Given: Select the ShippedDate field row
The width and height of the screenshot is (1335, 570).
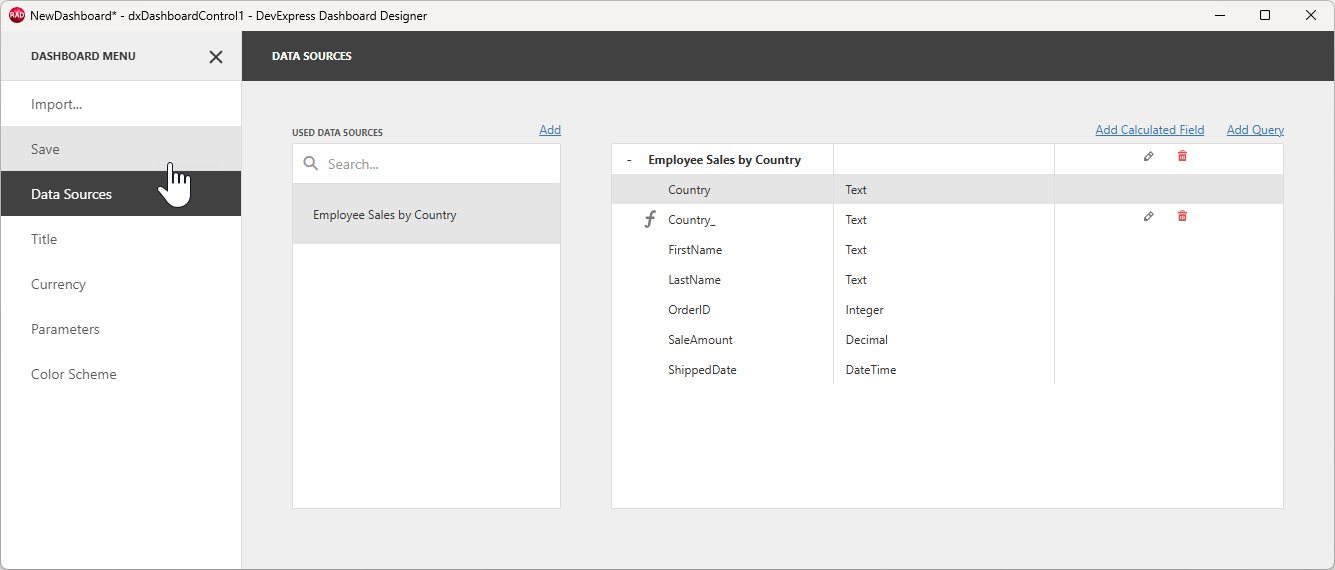Looking at the screenshot, I should pos(947,370).
